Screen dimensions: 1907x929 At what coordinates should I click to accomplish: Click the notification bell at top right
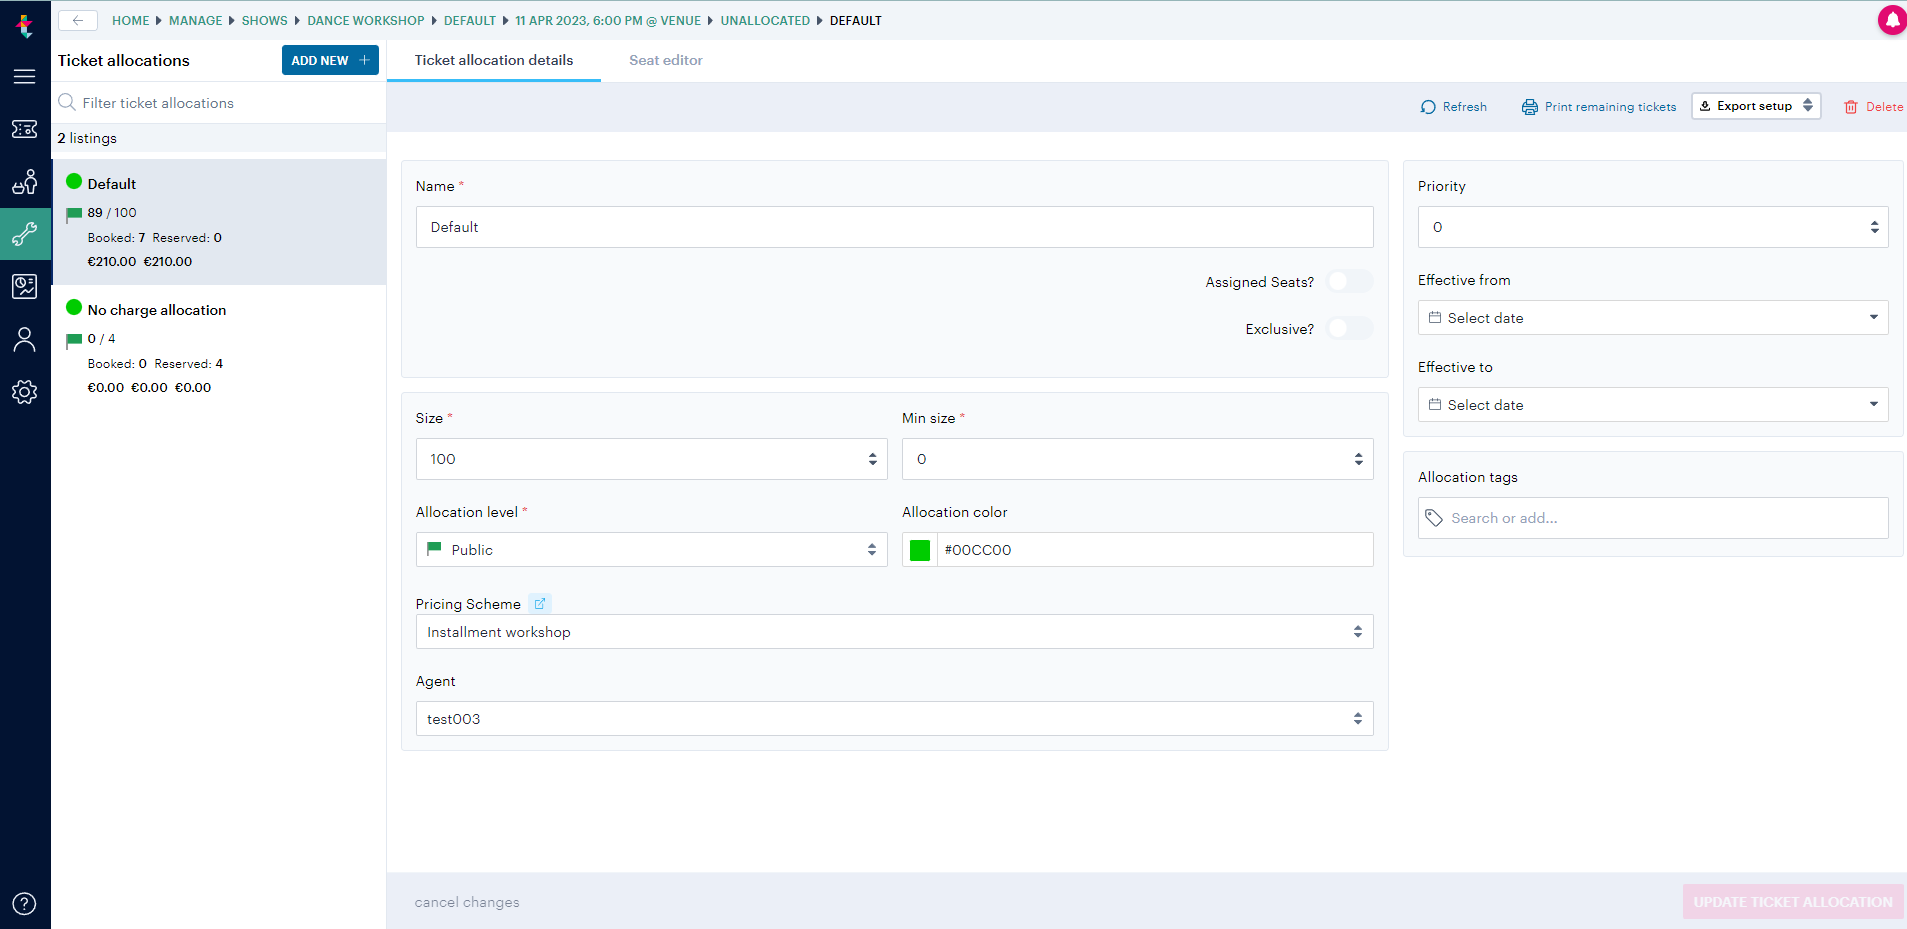tap(1892, 20)
